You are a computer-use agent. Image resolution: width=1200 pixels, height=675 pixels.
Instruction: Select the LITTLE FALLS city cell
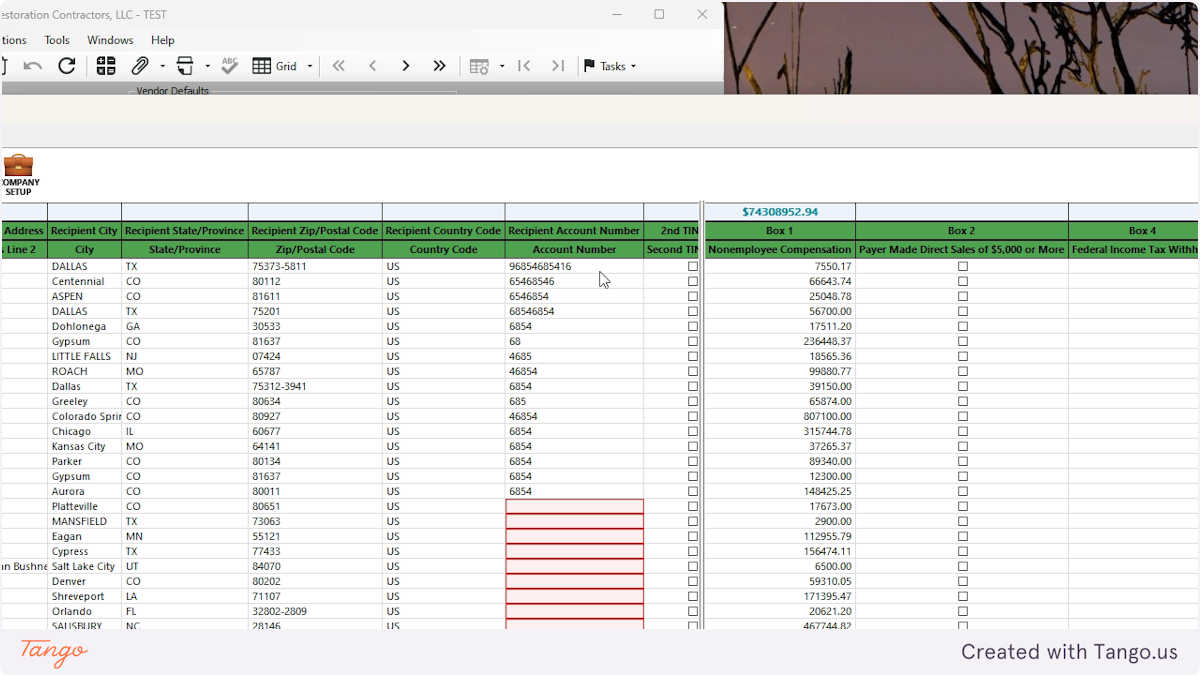(84, 356)
